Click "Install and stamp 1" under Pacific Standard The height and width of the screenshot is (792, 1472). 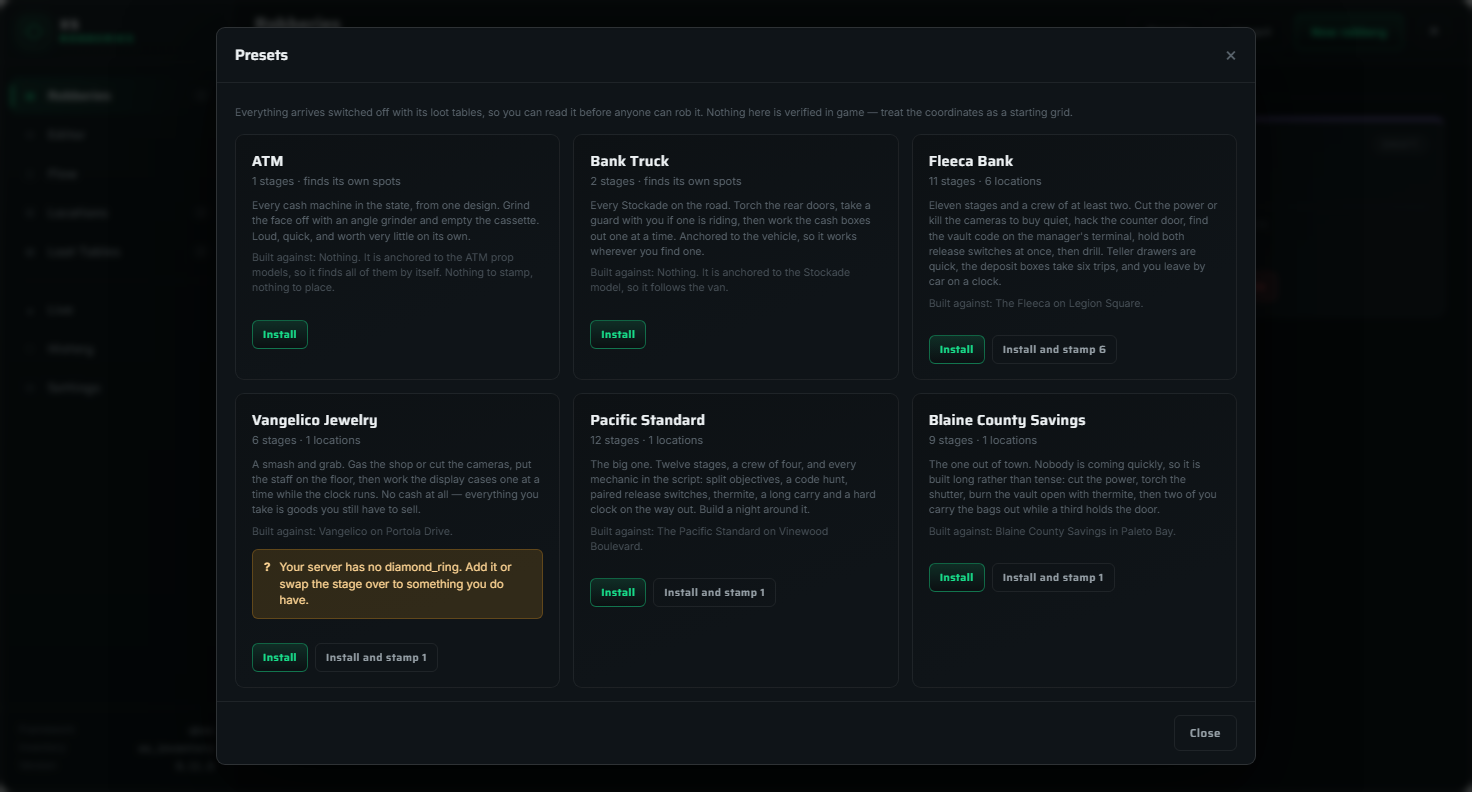(x=714, y=592)
